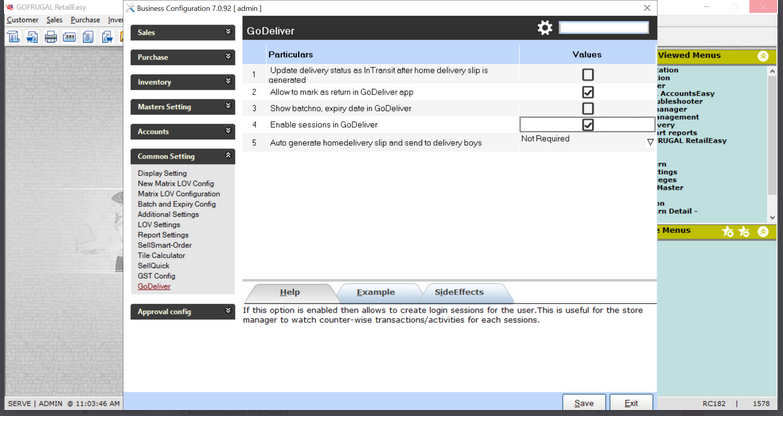
Task: Open the SideEffects tab
Action: click(x=459, y=292)
